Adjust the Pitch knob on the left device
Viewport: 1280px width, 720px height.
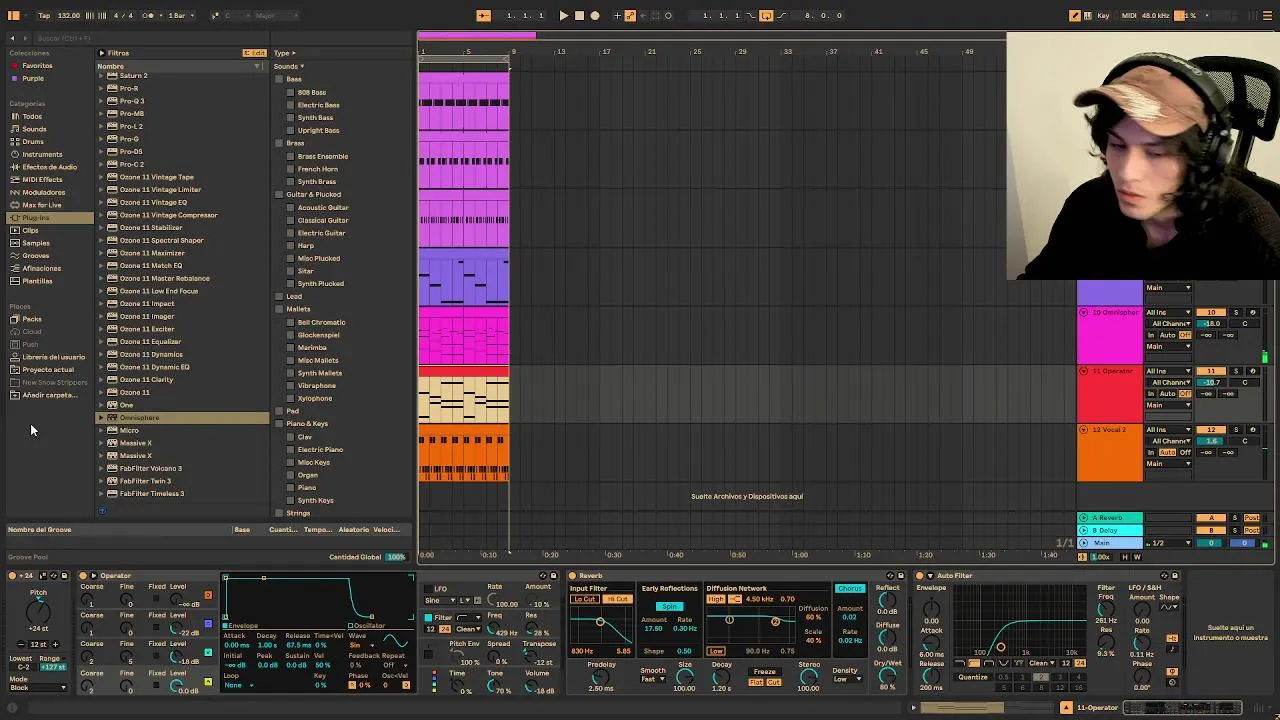tap(38, 611)
